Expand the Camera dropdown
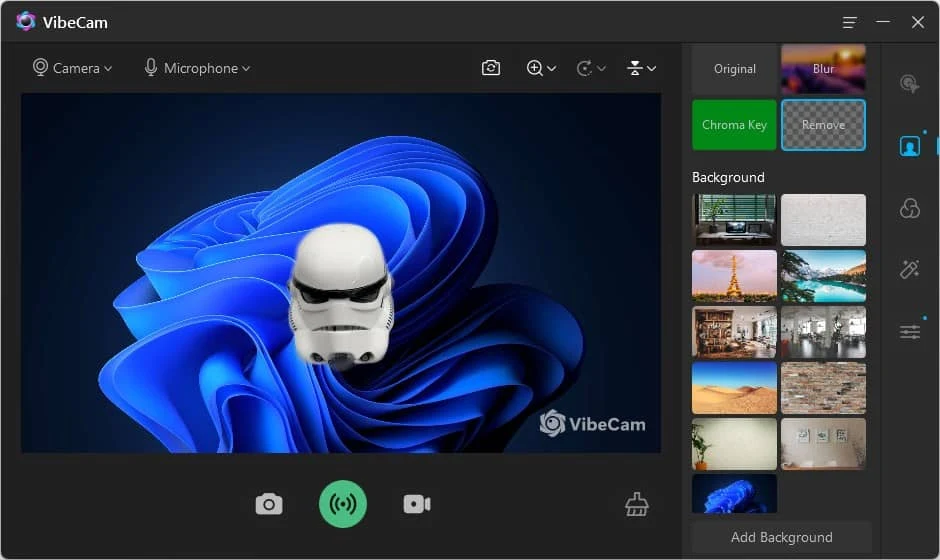Image resolution: width=940 pixels, height=560 pixels. click(x=72, y=68)
